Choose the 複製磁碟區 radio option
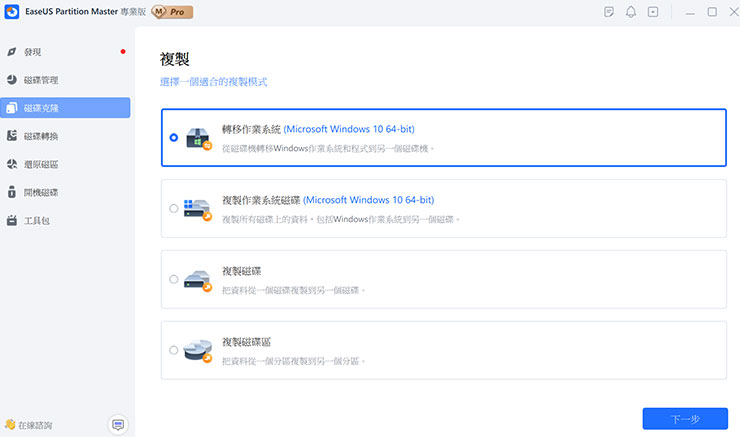 click(174, 350)
